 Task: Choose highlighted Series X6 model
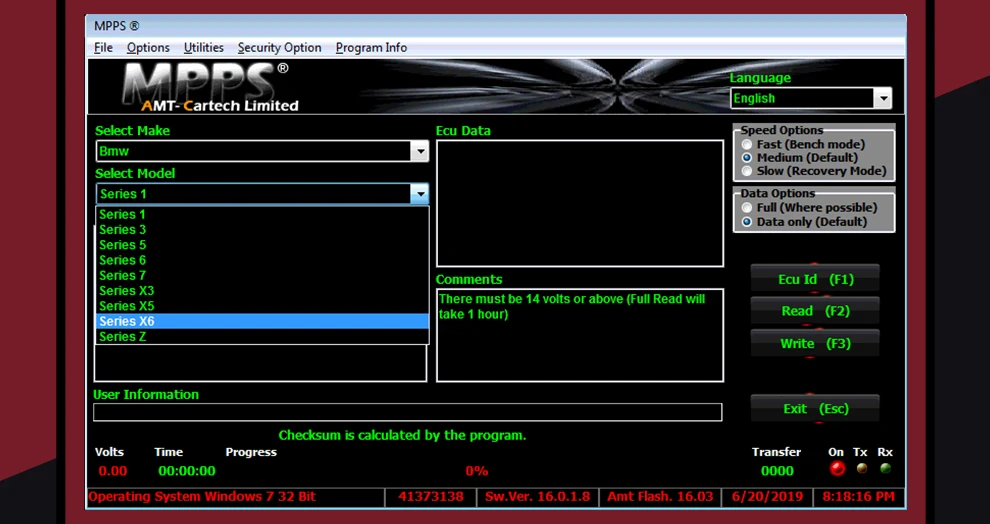(262, 321)
